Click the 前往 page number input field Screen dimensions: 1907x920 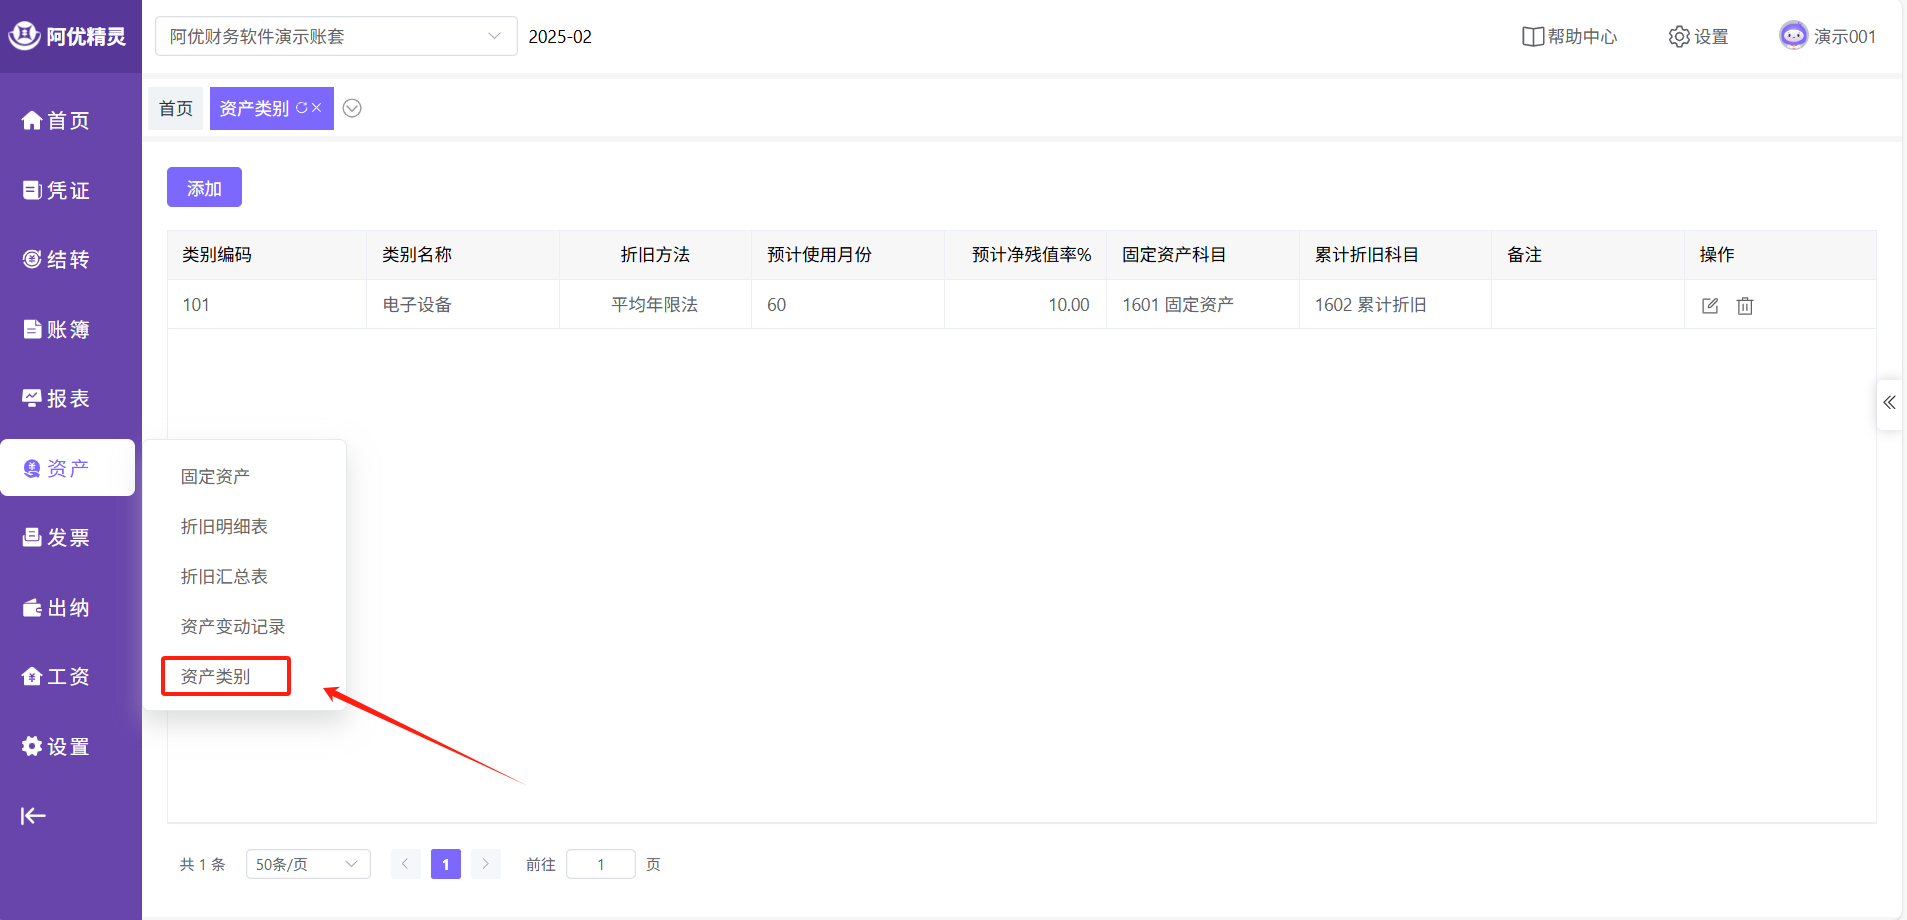[x=600, y=864]
